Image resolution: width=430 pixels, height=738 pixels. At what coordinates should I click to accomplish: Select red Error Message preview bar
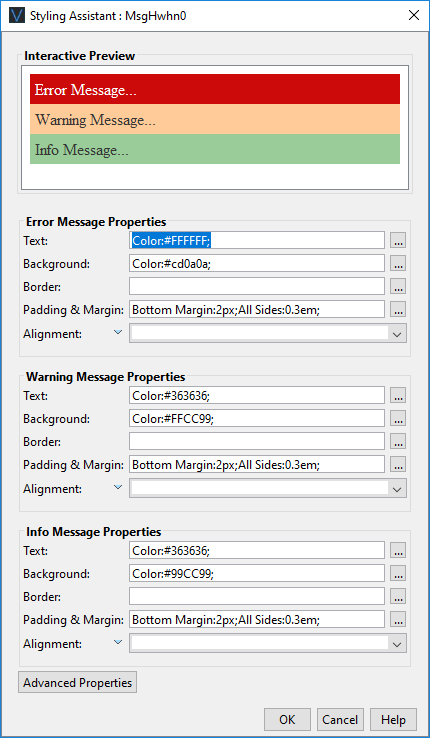click(215, 89)
